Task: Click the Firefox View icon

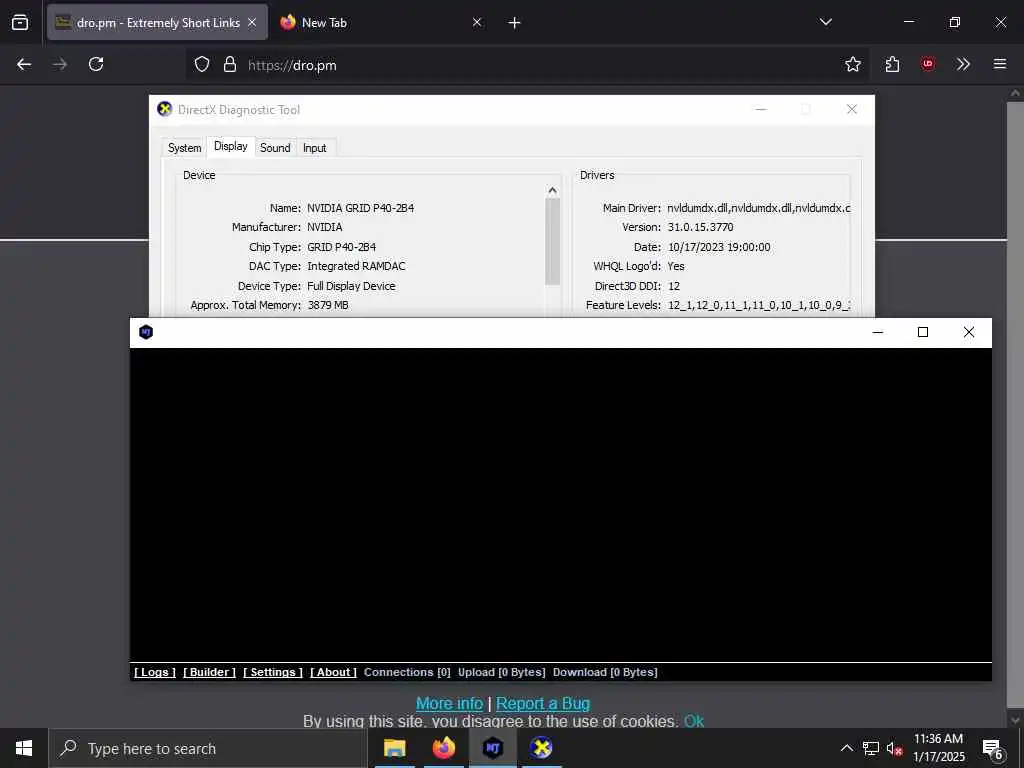Action: click(x=20, y=22)
